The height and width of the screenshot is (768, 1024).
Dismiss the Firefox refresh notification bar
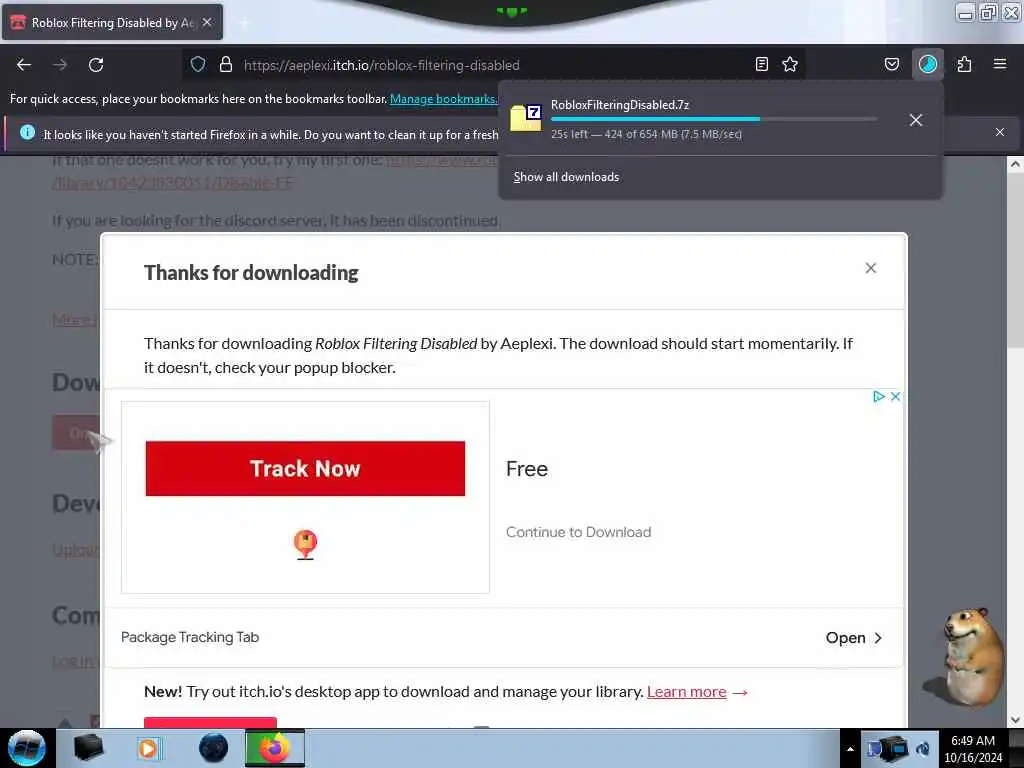tap(1000, 133)
